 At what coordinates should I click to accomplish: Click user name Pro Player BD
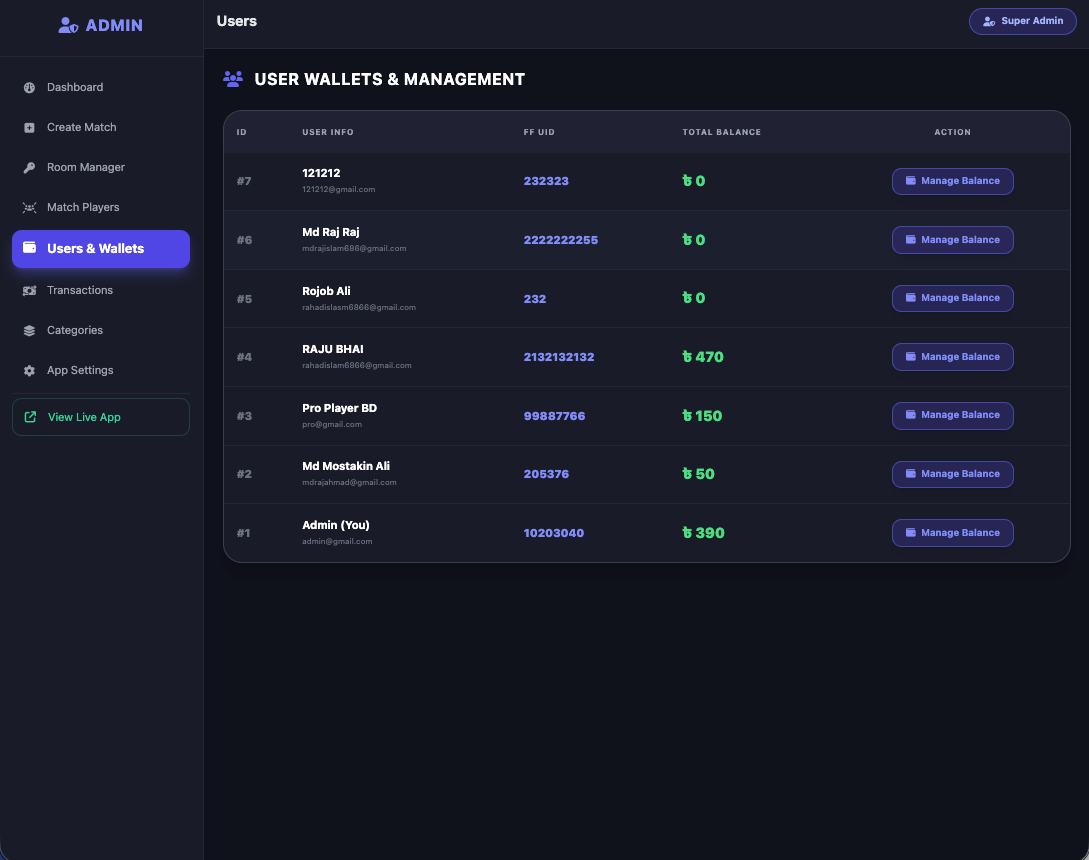tap(340, 408)
